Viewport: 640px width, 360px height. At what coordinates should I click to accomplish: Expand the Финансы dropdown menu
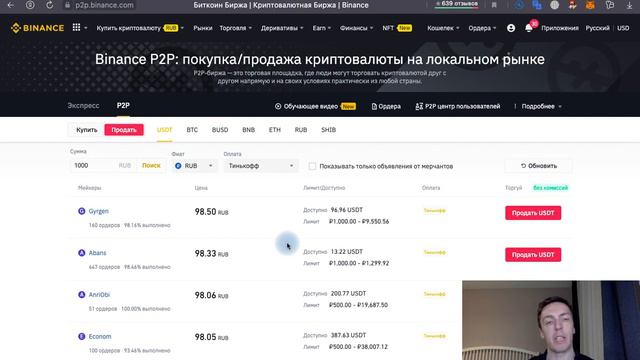click(356, 28)
